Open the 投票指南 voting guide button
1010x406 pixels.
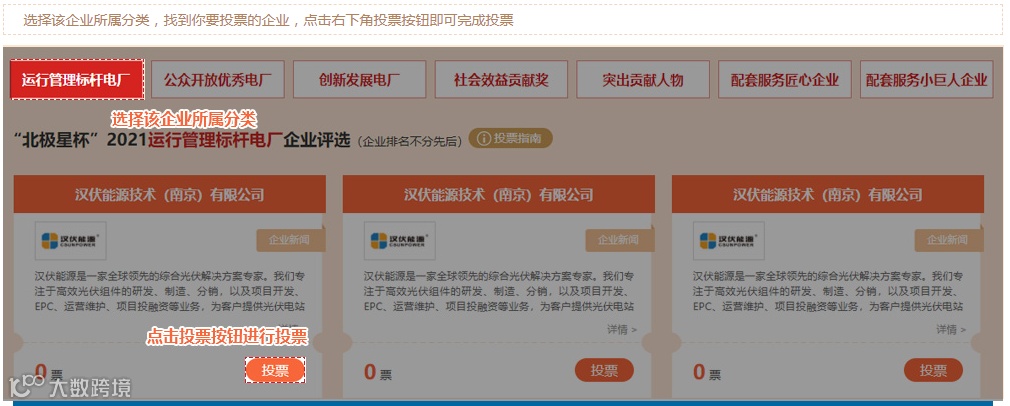(x=510, y=138)
